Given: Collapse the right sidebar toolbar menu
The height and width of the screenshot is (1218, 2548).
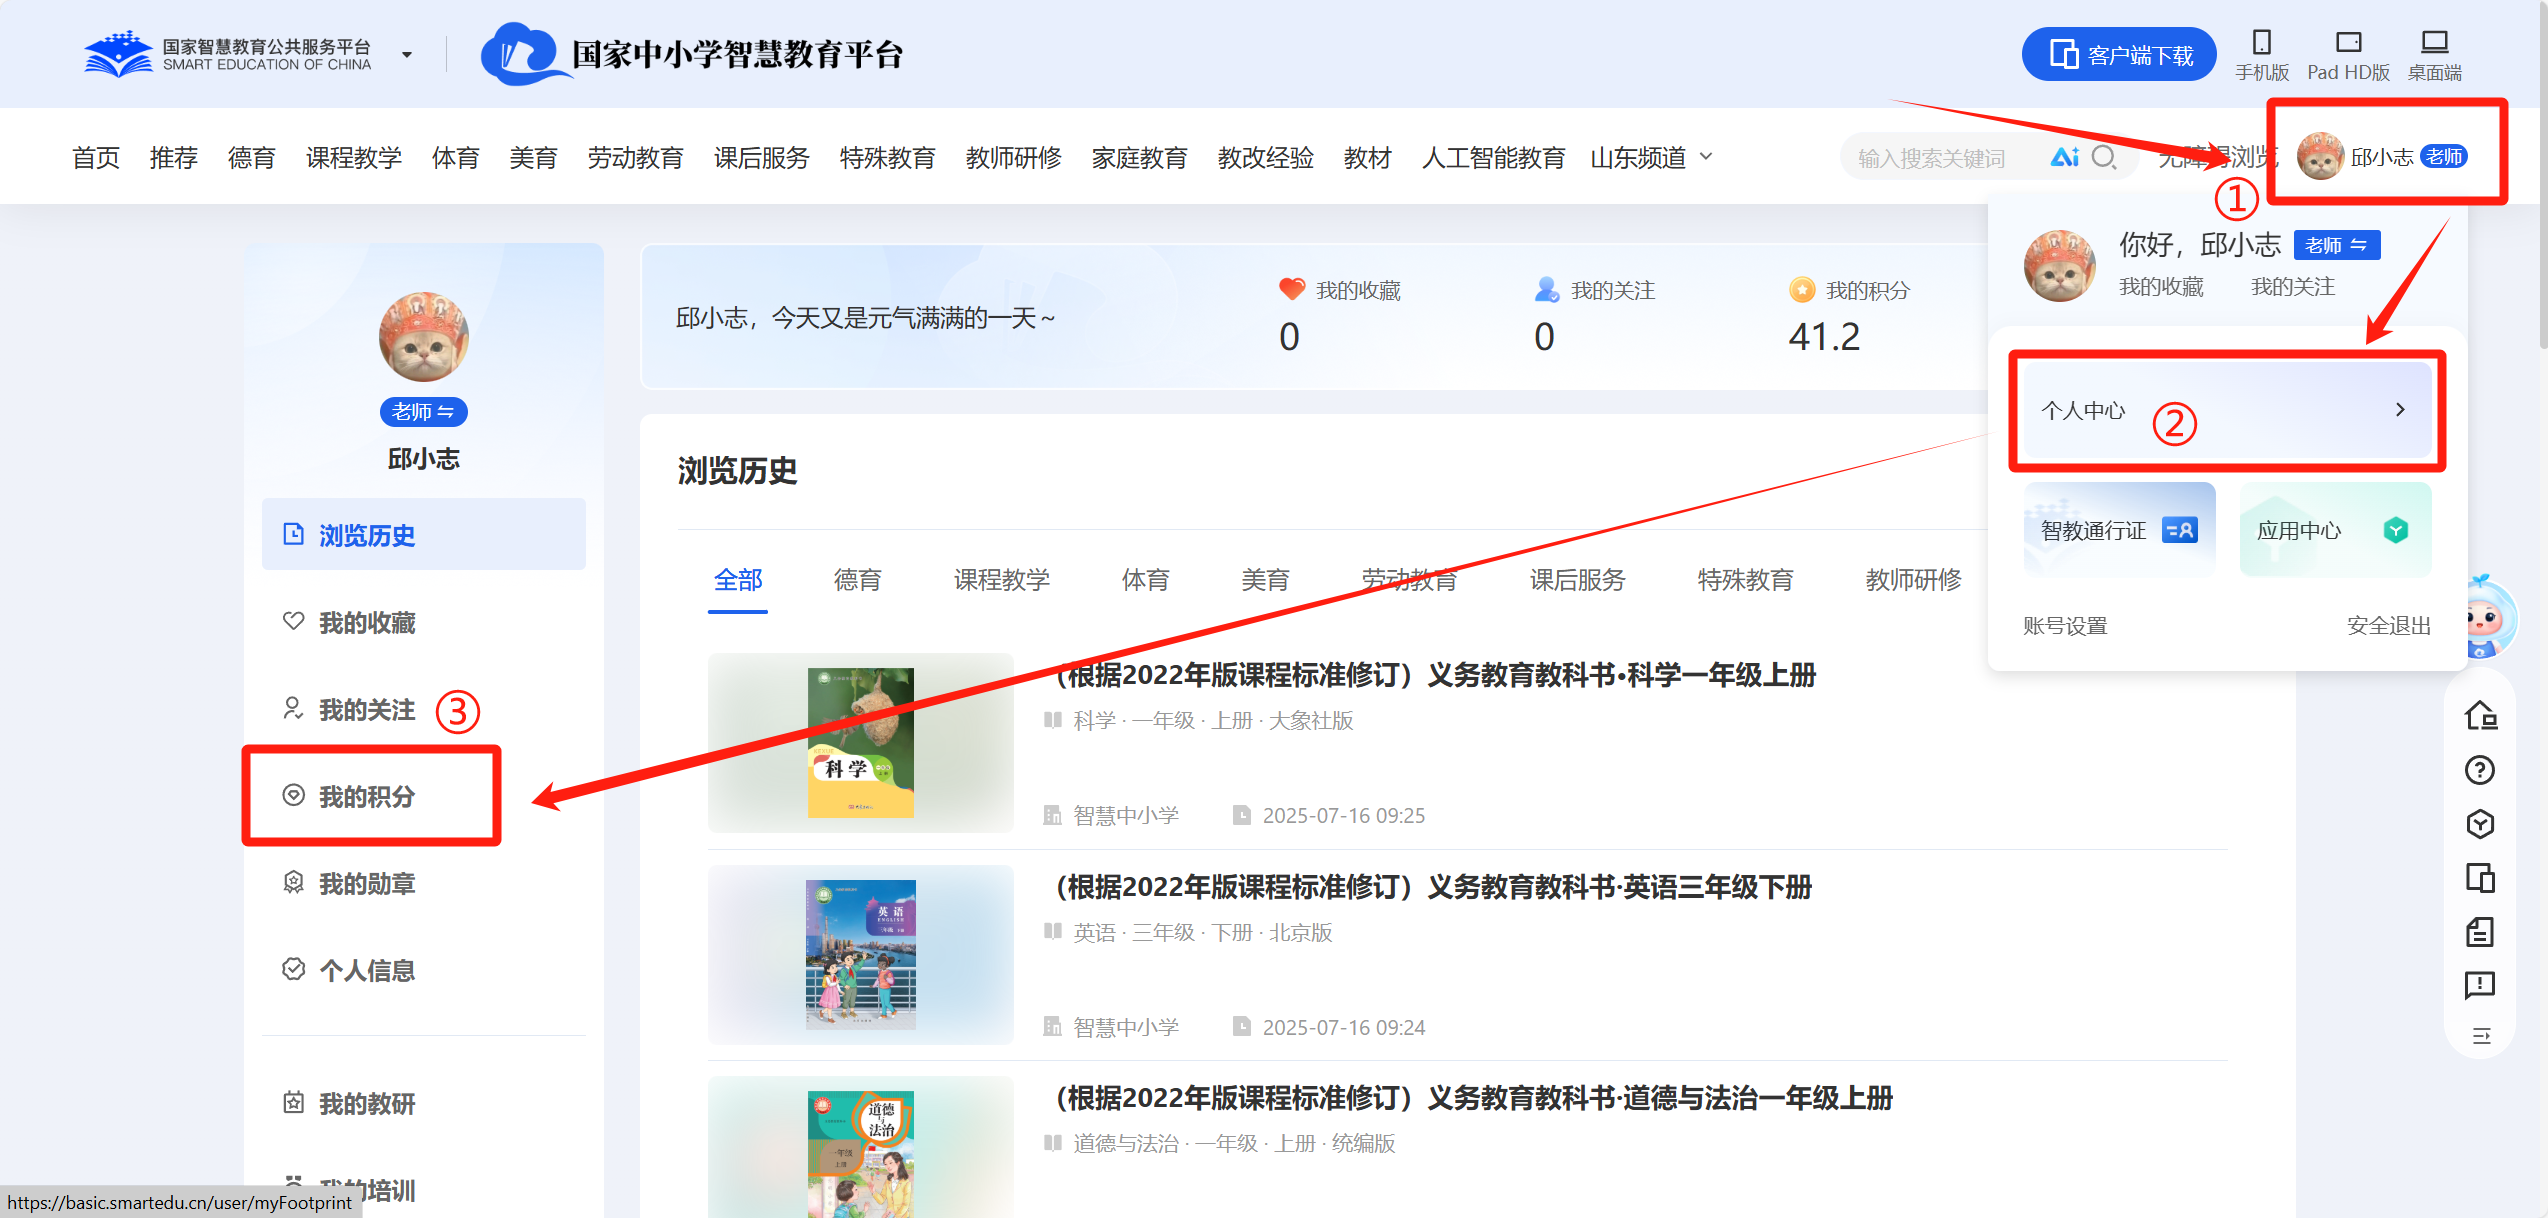Looking at the screenshot, I should [2480, 1036].
